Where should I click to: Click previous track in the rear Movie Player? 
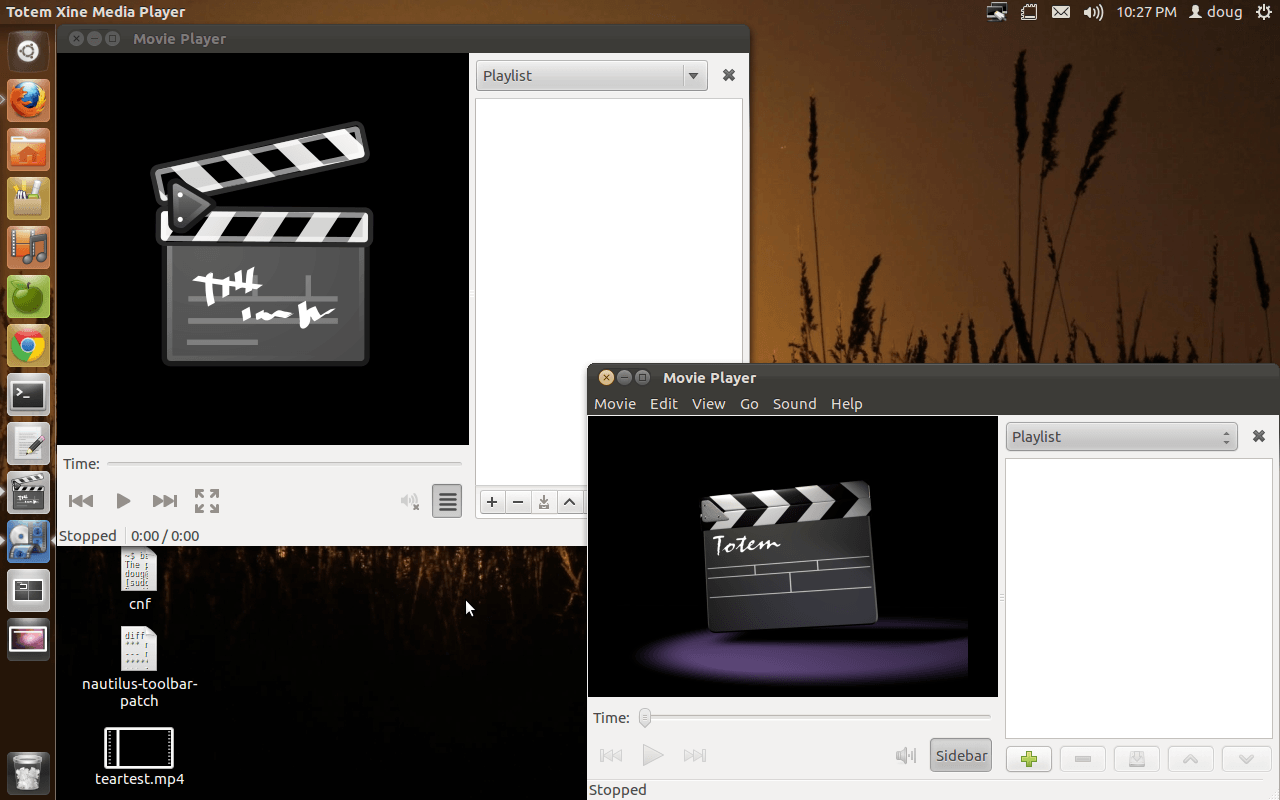pyautogui.click(x=81, y=501)
